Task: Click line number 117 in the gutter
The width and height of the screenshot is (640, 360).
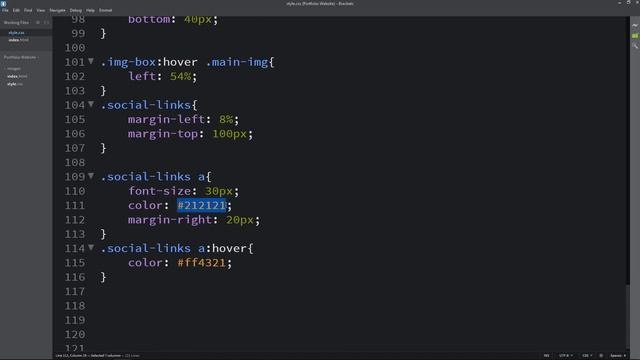Action: [x=75, y=291]
